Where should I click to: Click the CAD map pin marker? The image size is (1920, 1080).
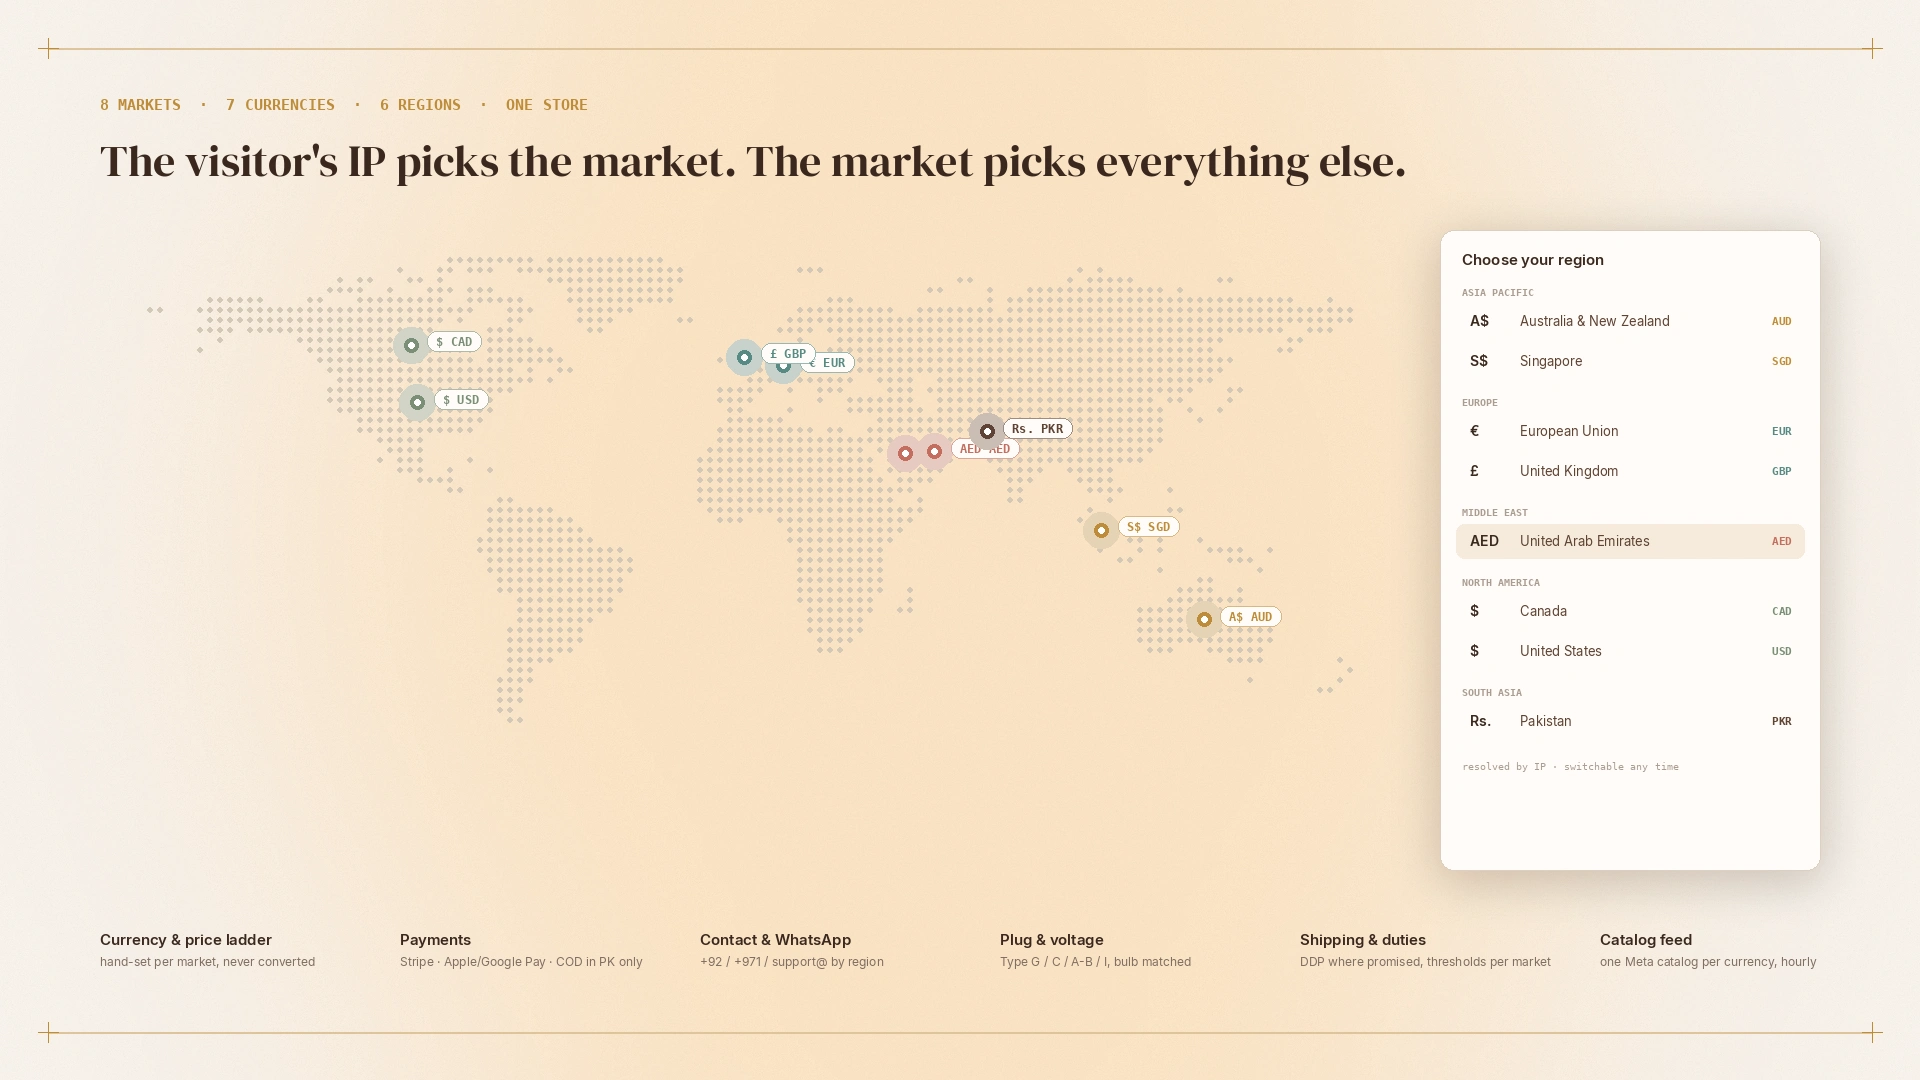point(411,345)
